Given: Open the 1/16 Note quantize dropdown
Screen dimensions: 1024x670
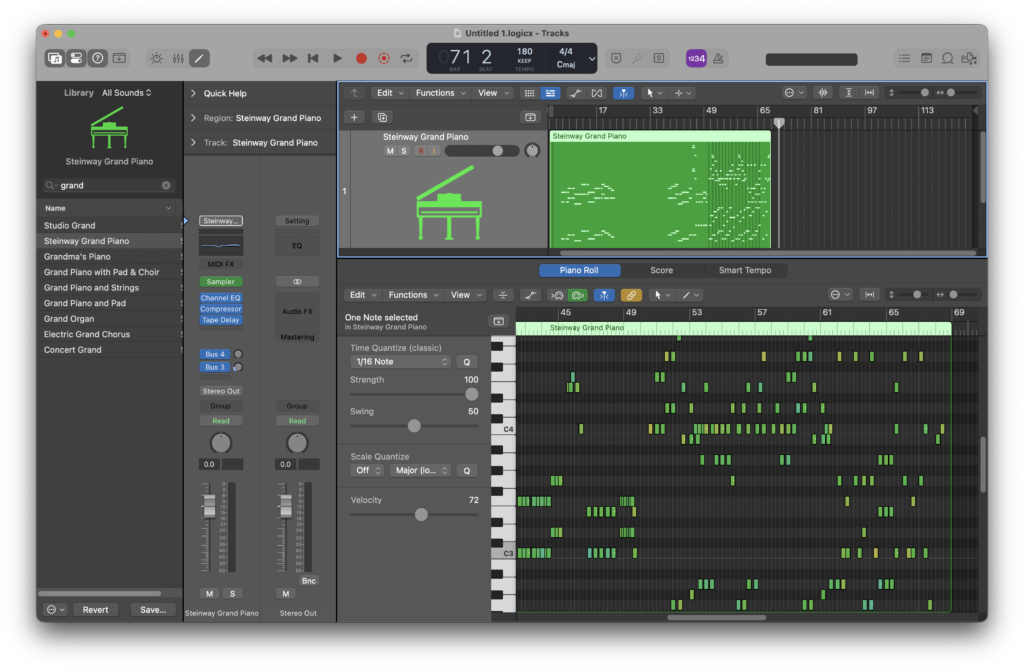Looking at the screenshot, I should tap(400, 362).
